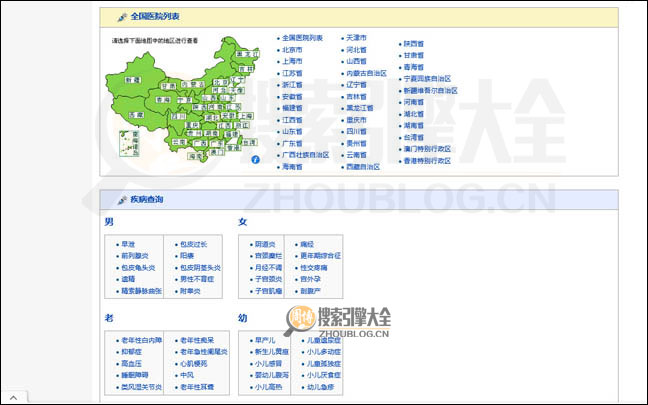Open the 心肌梗死 link
Image resolution: width=648 pixels, height=405 pixels.
point(194,364)
